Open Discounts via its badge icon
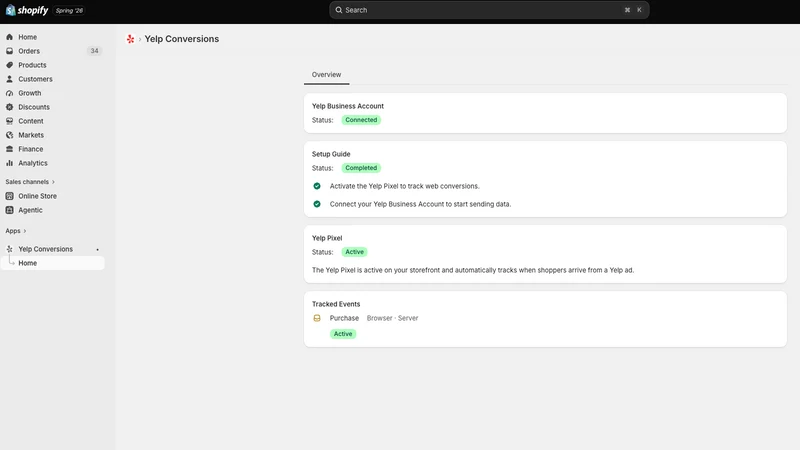Screen dimensions: 800x450 (x=9, y=107)
